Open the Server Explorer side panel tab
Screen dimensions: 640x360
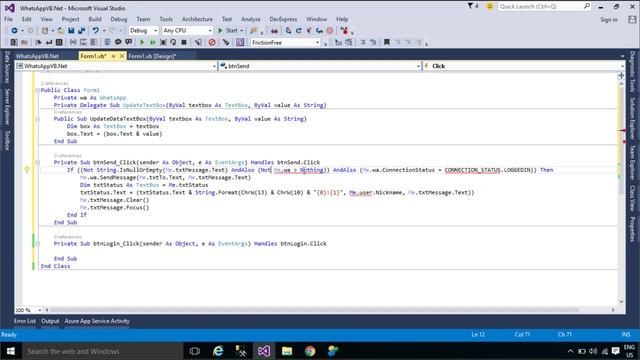click(7, 107)
